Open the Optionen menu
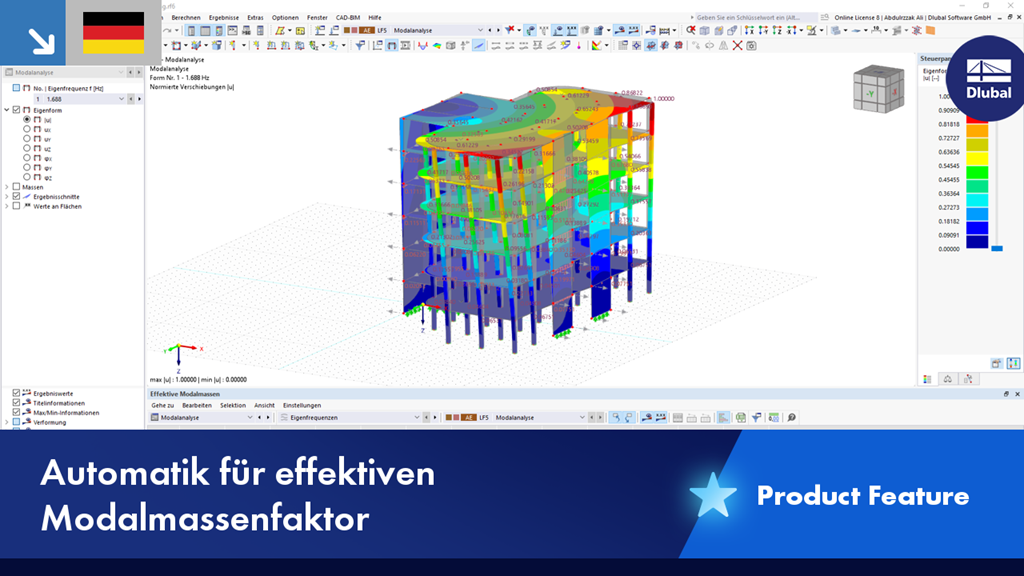This screenshot has width=1024, height=576. [285, 18]
